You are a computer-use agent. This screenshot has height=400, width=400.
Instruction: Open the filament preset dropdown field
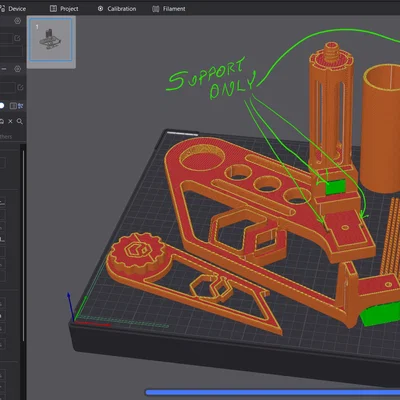pyautogui.click(x=7, y=88)
